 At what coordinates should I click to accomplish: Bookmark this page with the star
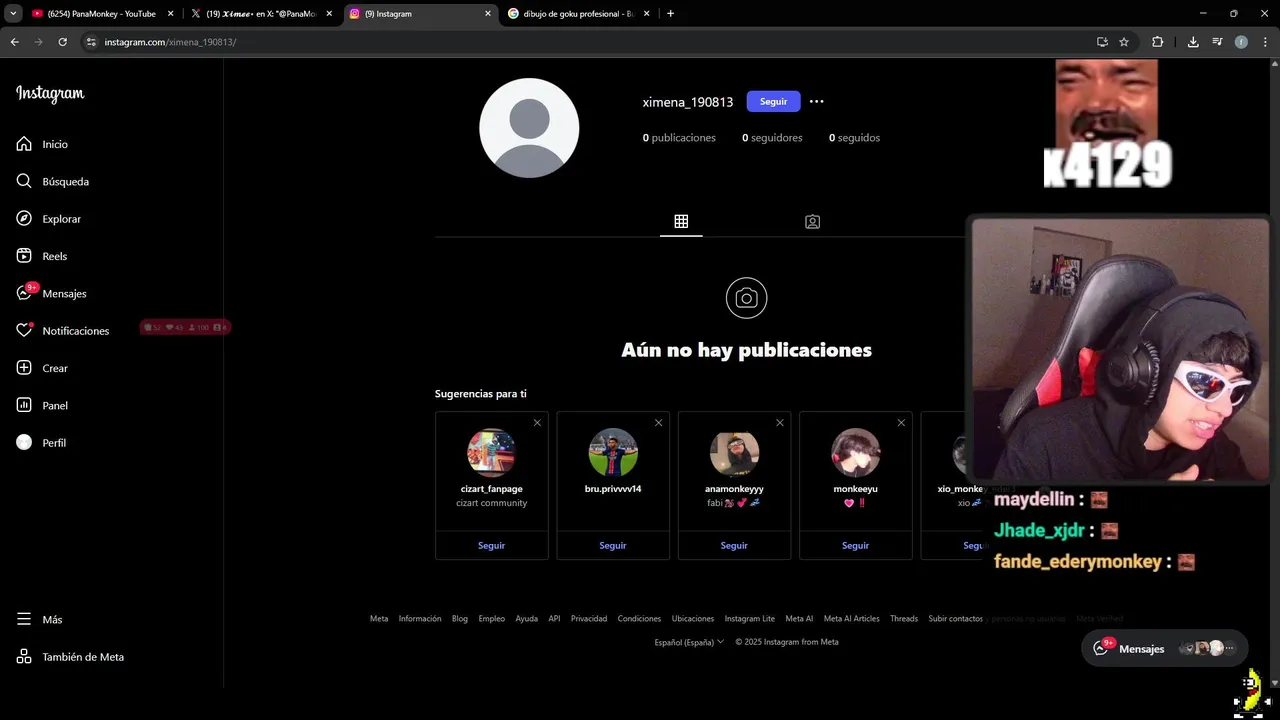pyautogui.click(x=1124, y=42)
